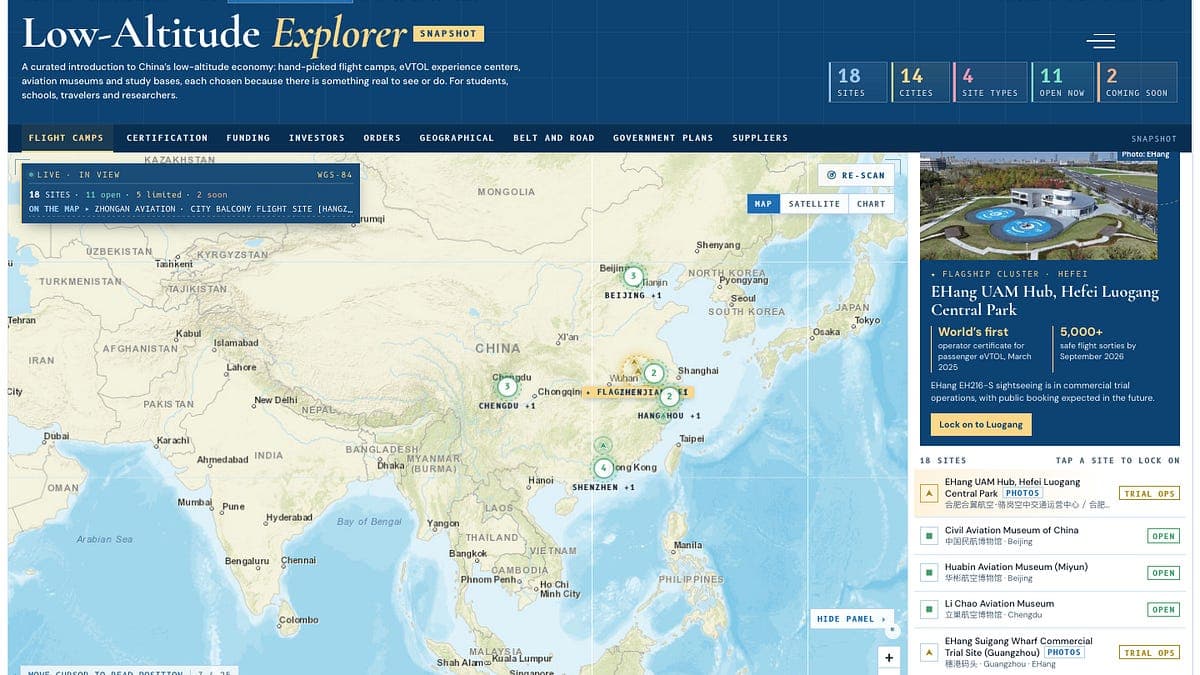Open the Government Plans tab
The image size is (1200, 675).
pos(663,138)
